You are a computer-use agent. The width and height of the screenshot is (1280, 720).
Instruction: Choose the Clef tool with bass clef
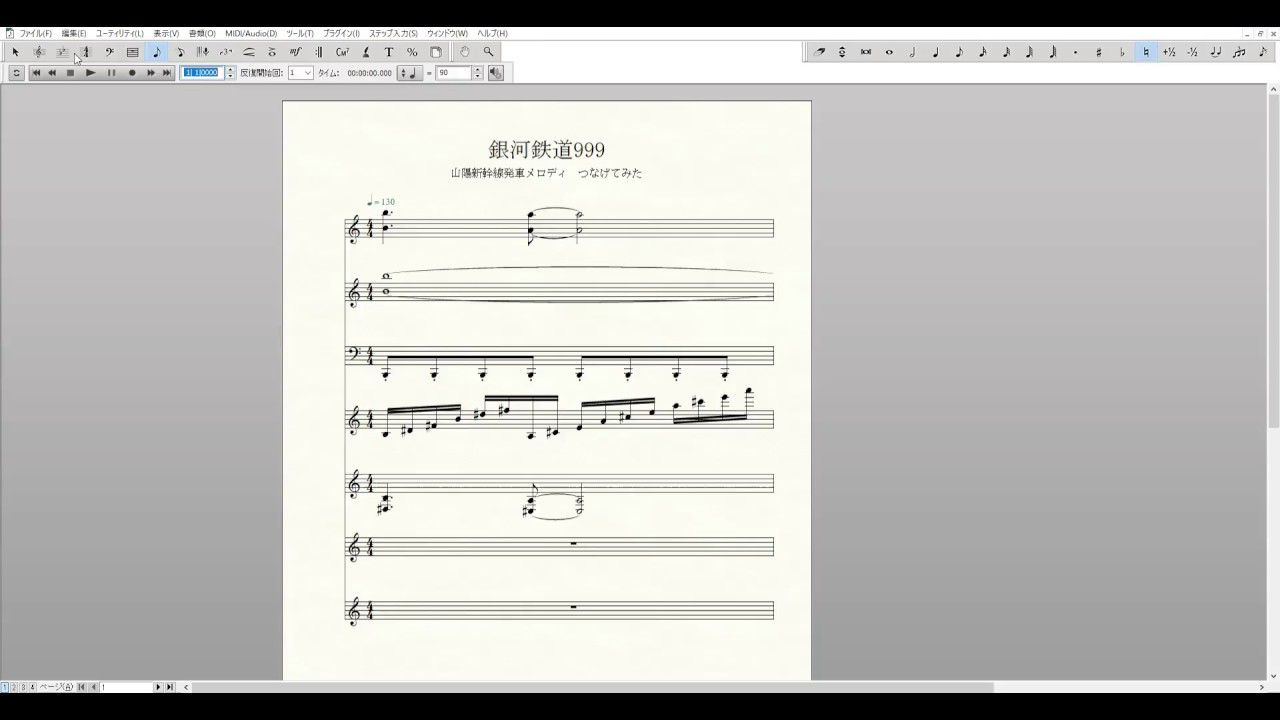click(110, 52)
